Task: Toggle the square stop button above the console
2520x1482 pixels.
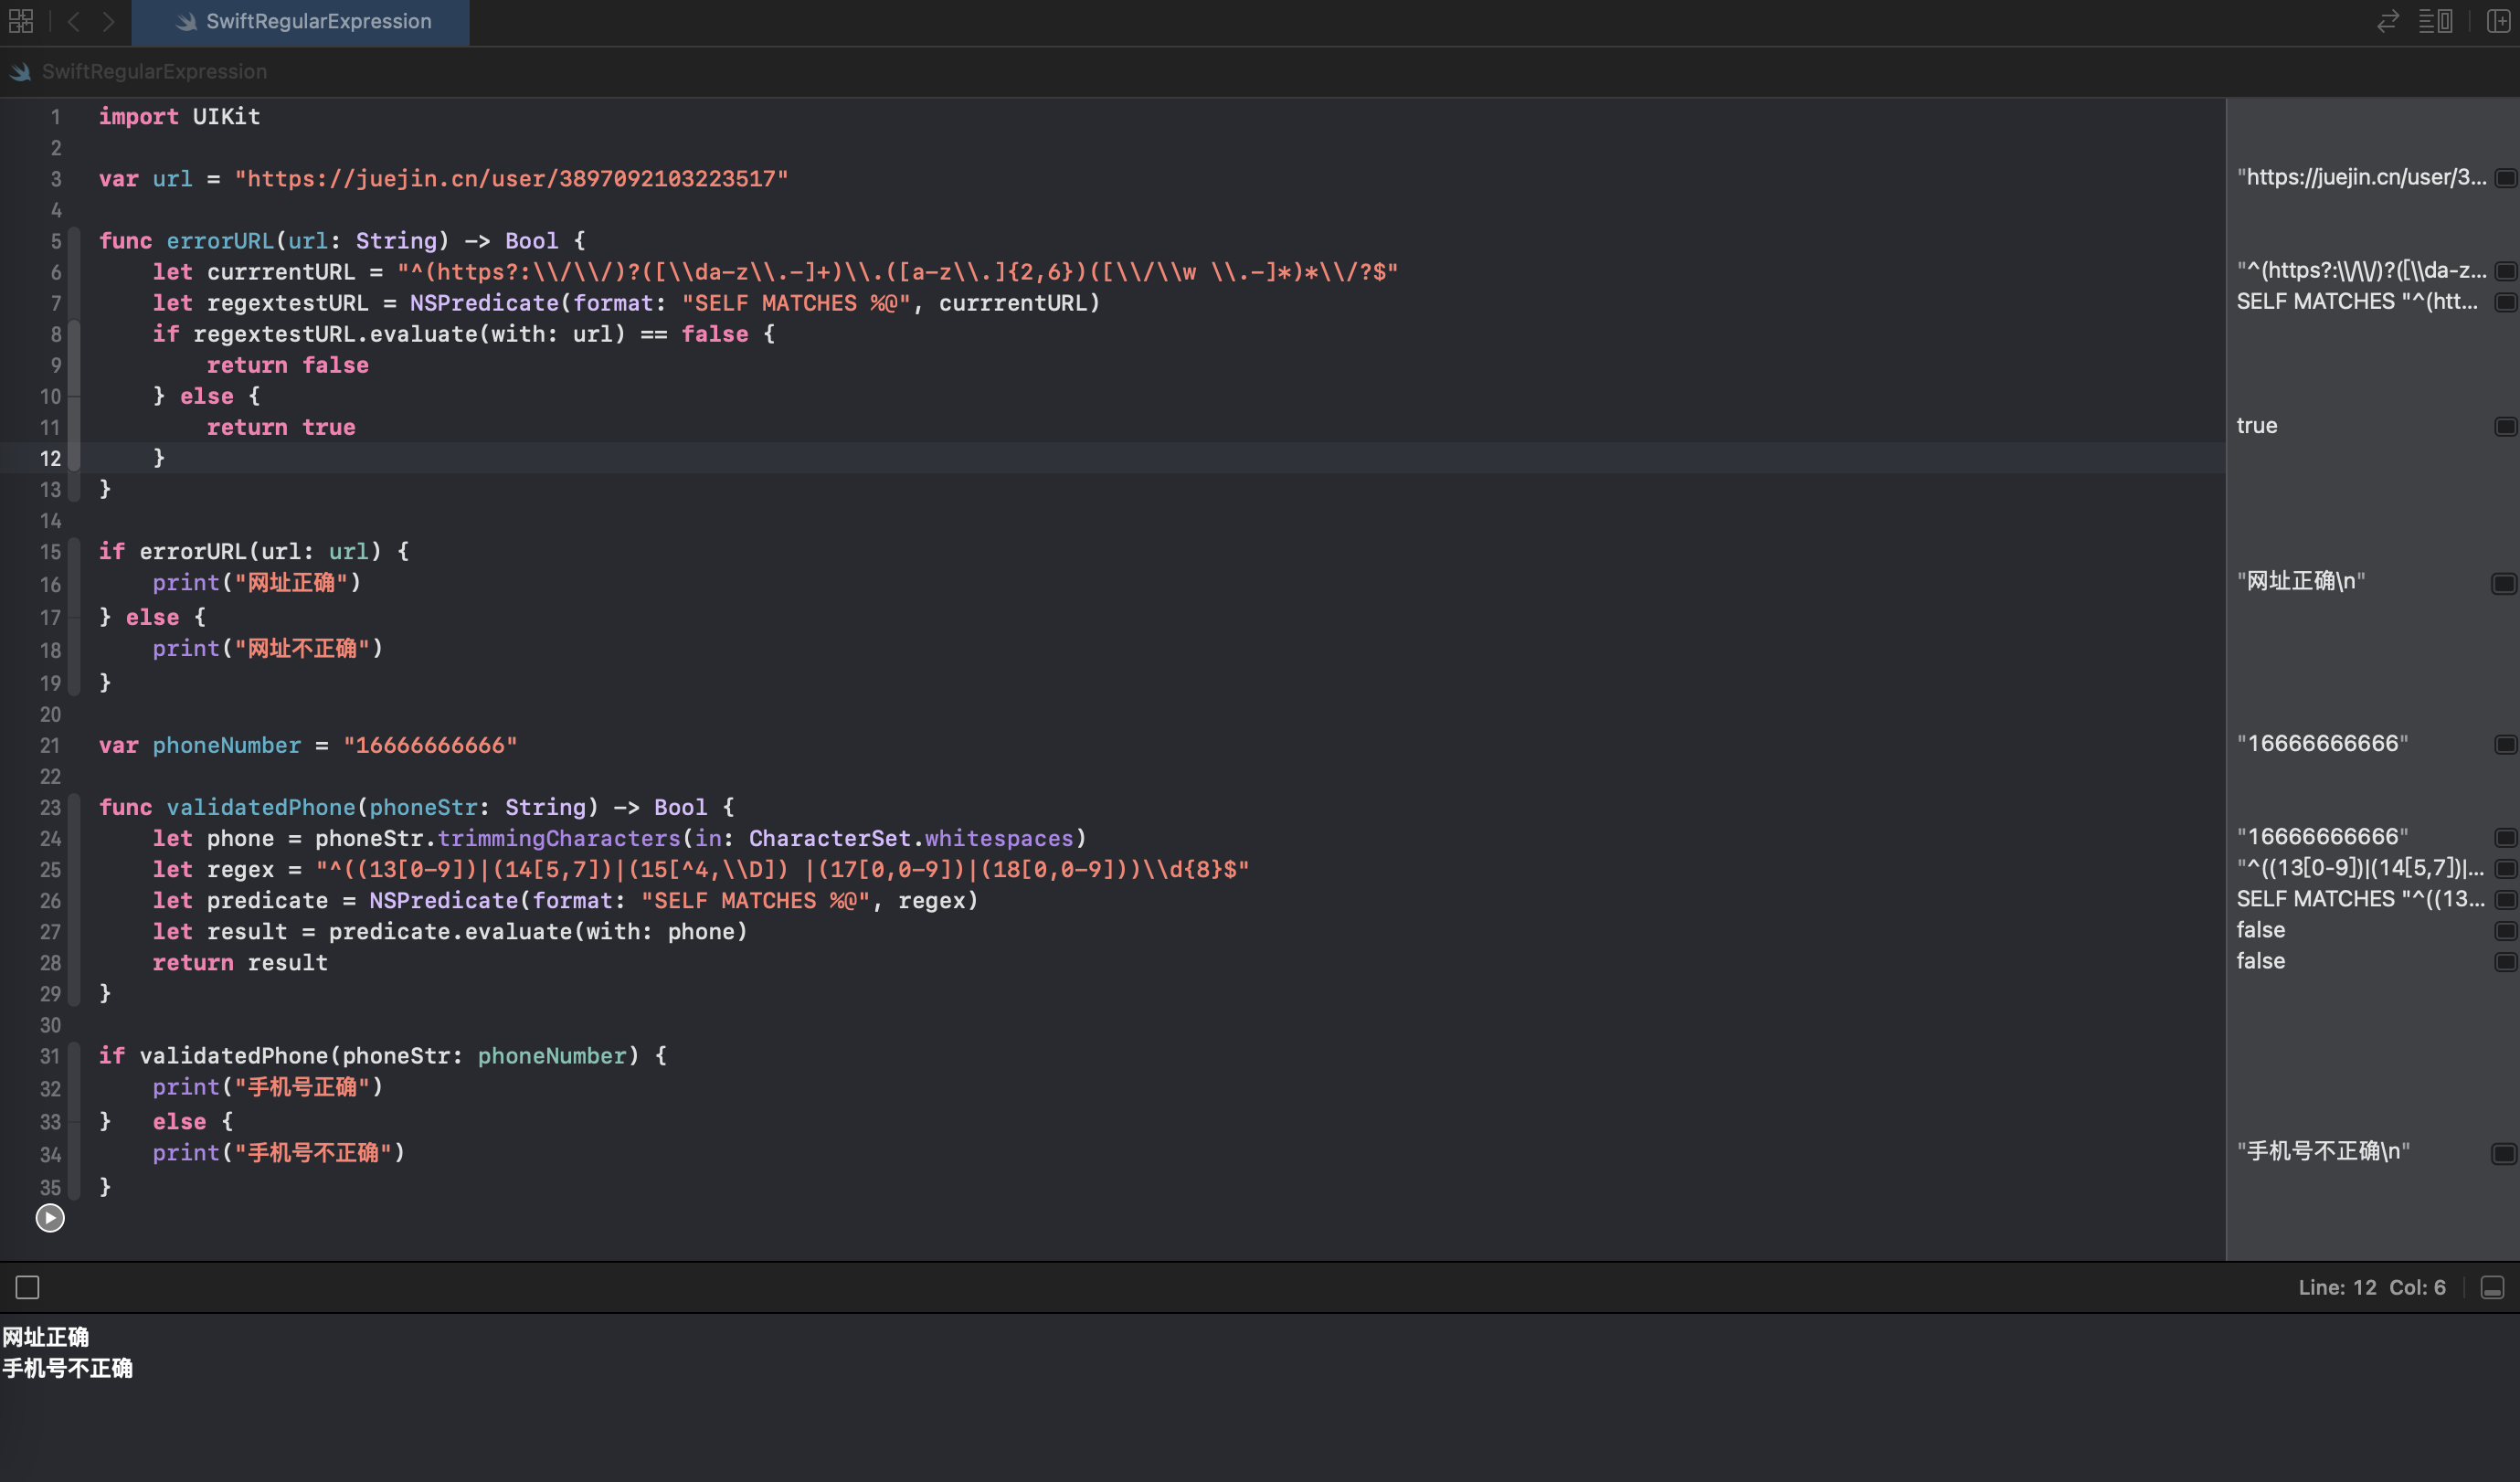Action: pos(28,1288)
